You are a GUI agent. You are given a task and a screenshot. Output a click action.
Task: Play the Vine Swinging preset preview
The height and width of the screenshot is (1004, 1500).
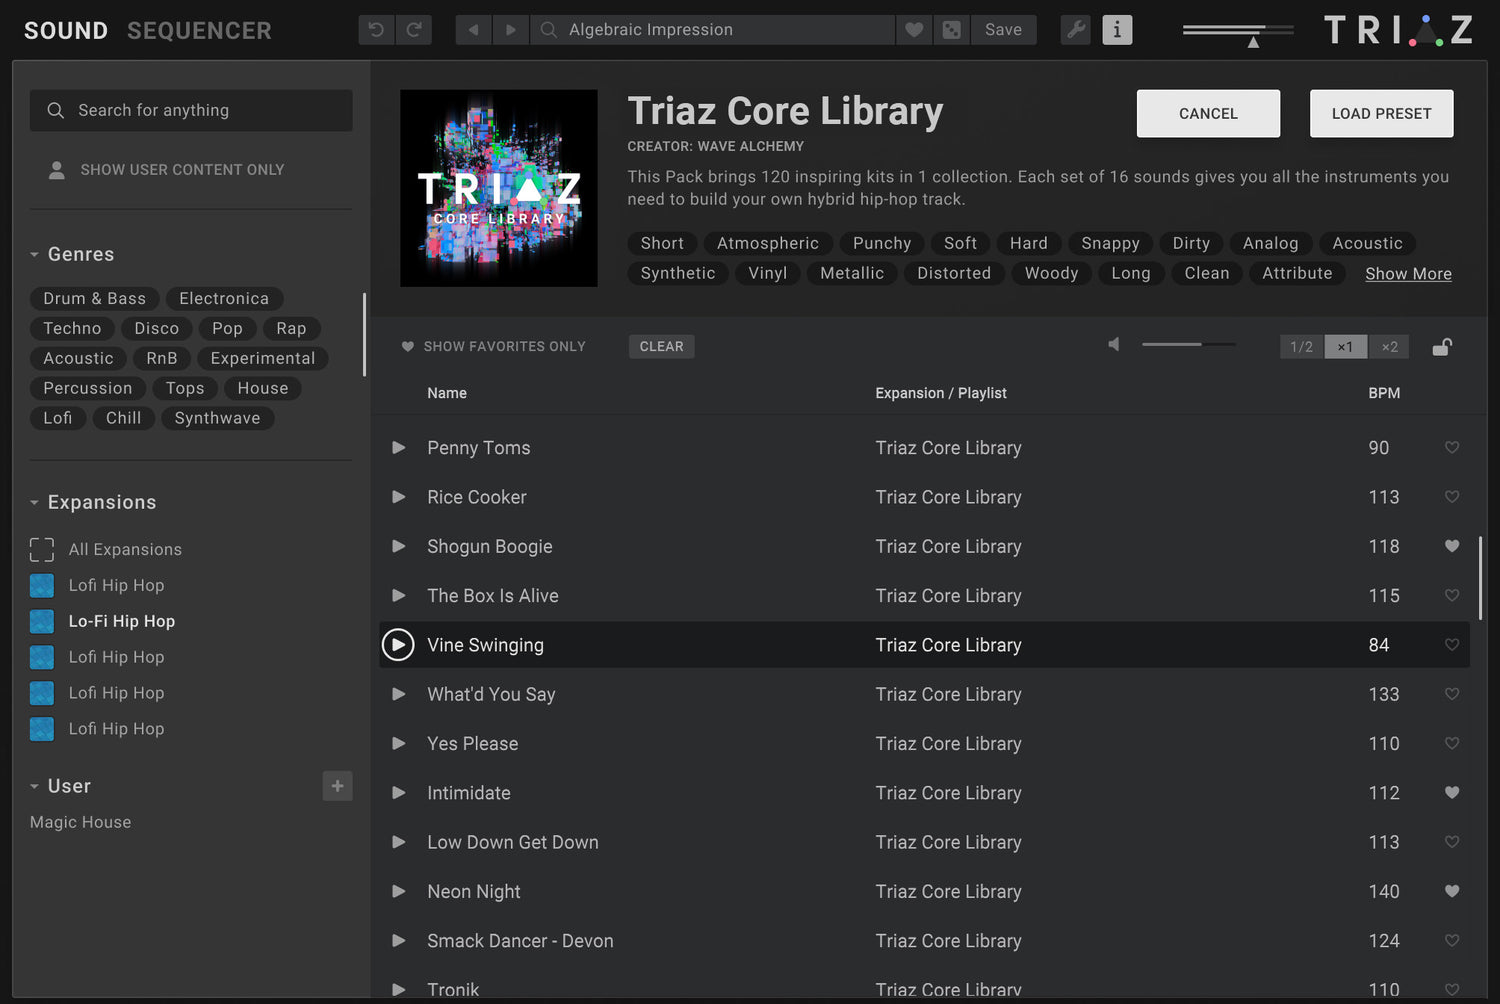click(398, 645)
